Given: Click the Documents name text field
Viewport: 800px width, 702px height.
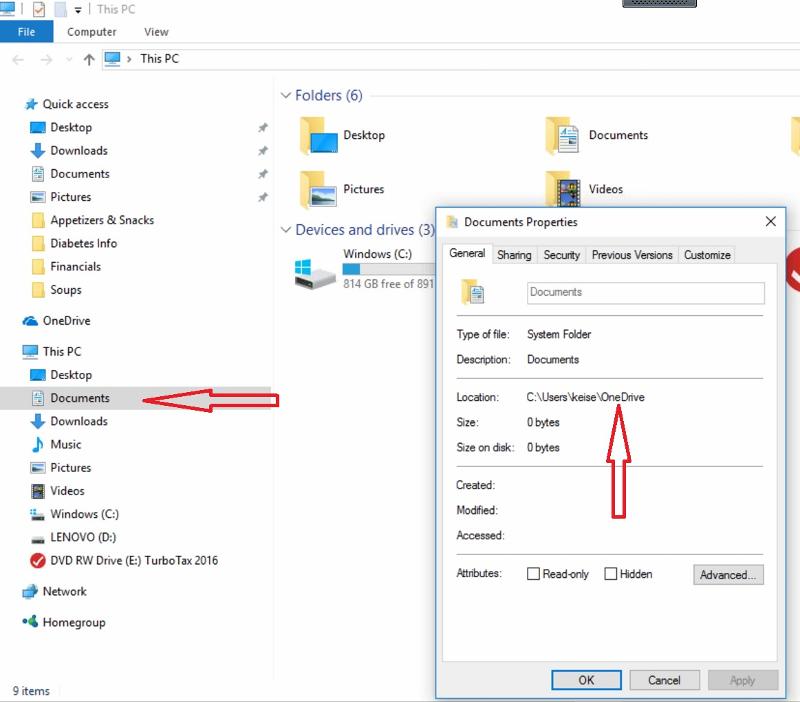Looking at the screenshot, I should point(645,292).
